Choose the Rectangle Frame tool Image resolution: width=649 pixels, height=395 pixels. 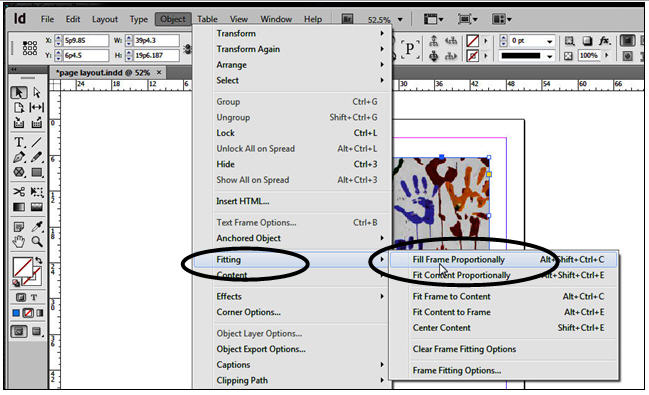[19, 172]
